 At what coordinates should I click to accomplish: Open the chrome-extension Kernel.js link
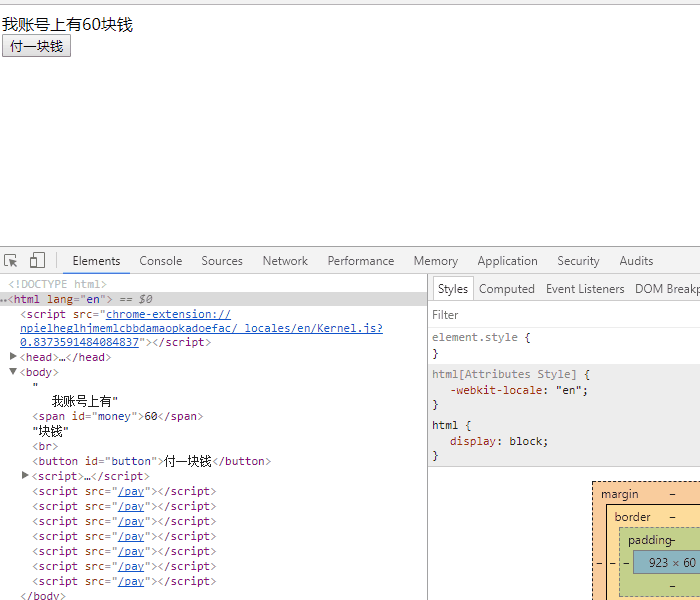click(201, 328)
